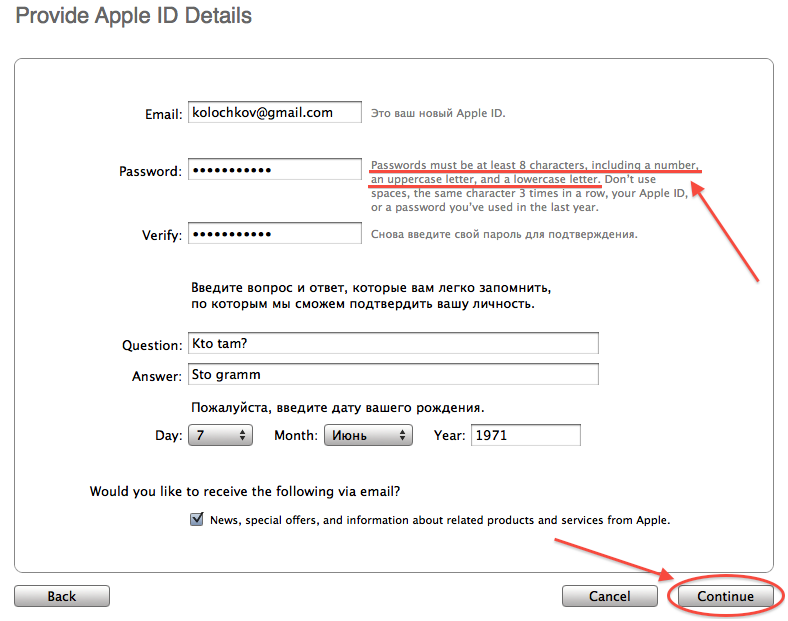Click the 'Verify:' label
The image size is (788, 621).
(x=162, y=235)
